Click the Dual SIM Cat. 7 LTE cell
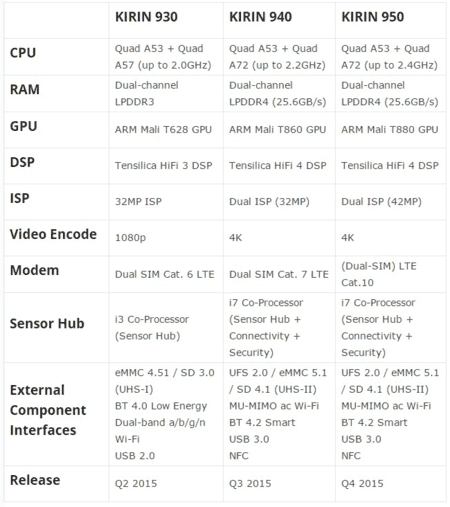Screen dimensions: 450x507 (279, 274)
